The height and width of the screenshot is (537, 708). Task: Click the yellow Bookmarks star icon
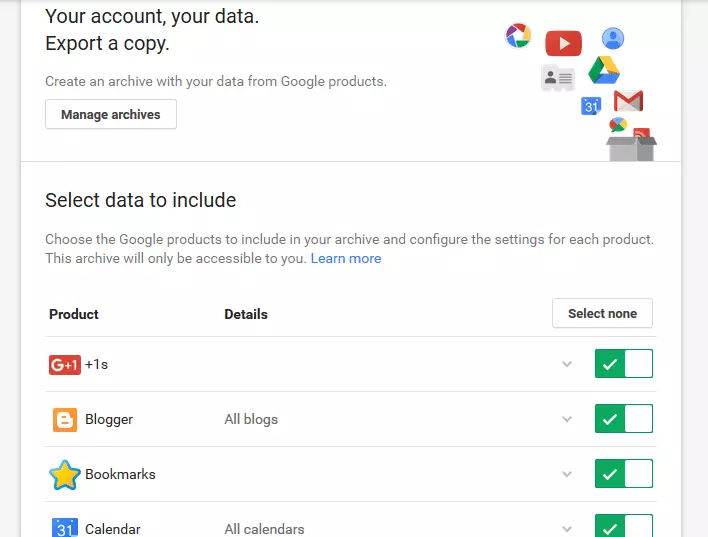pos(65,475)
